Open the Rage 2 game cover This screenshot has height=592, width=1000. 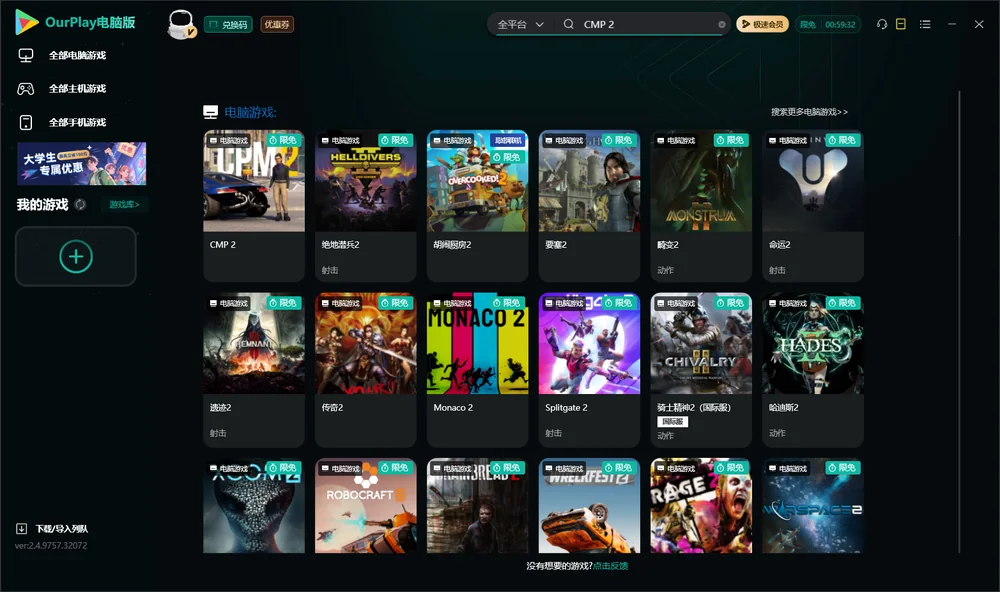(701, 506)
